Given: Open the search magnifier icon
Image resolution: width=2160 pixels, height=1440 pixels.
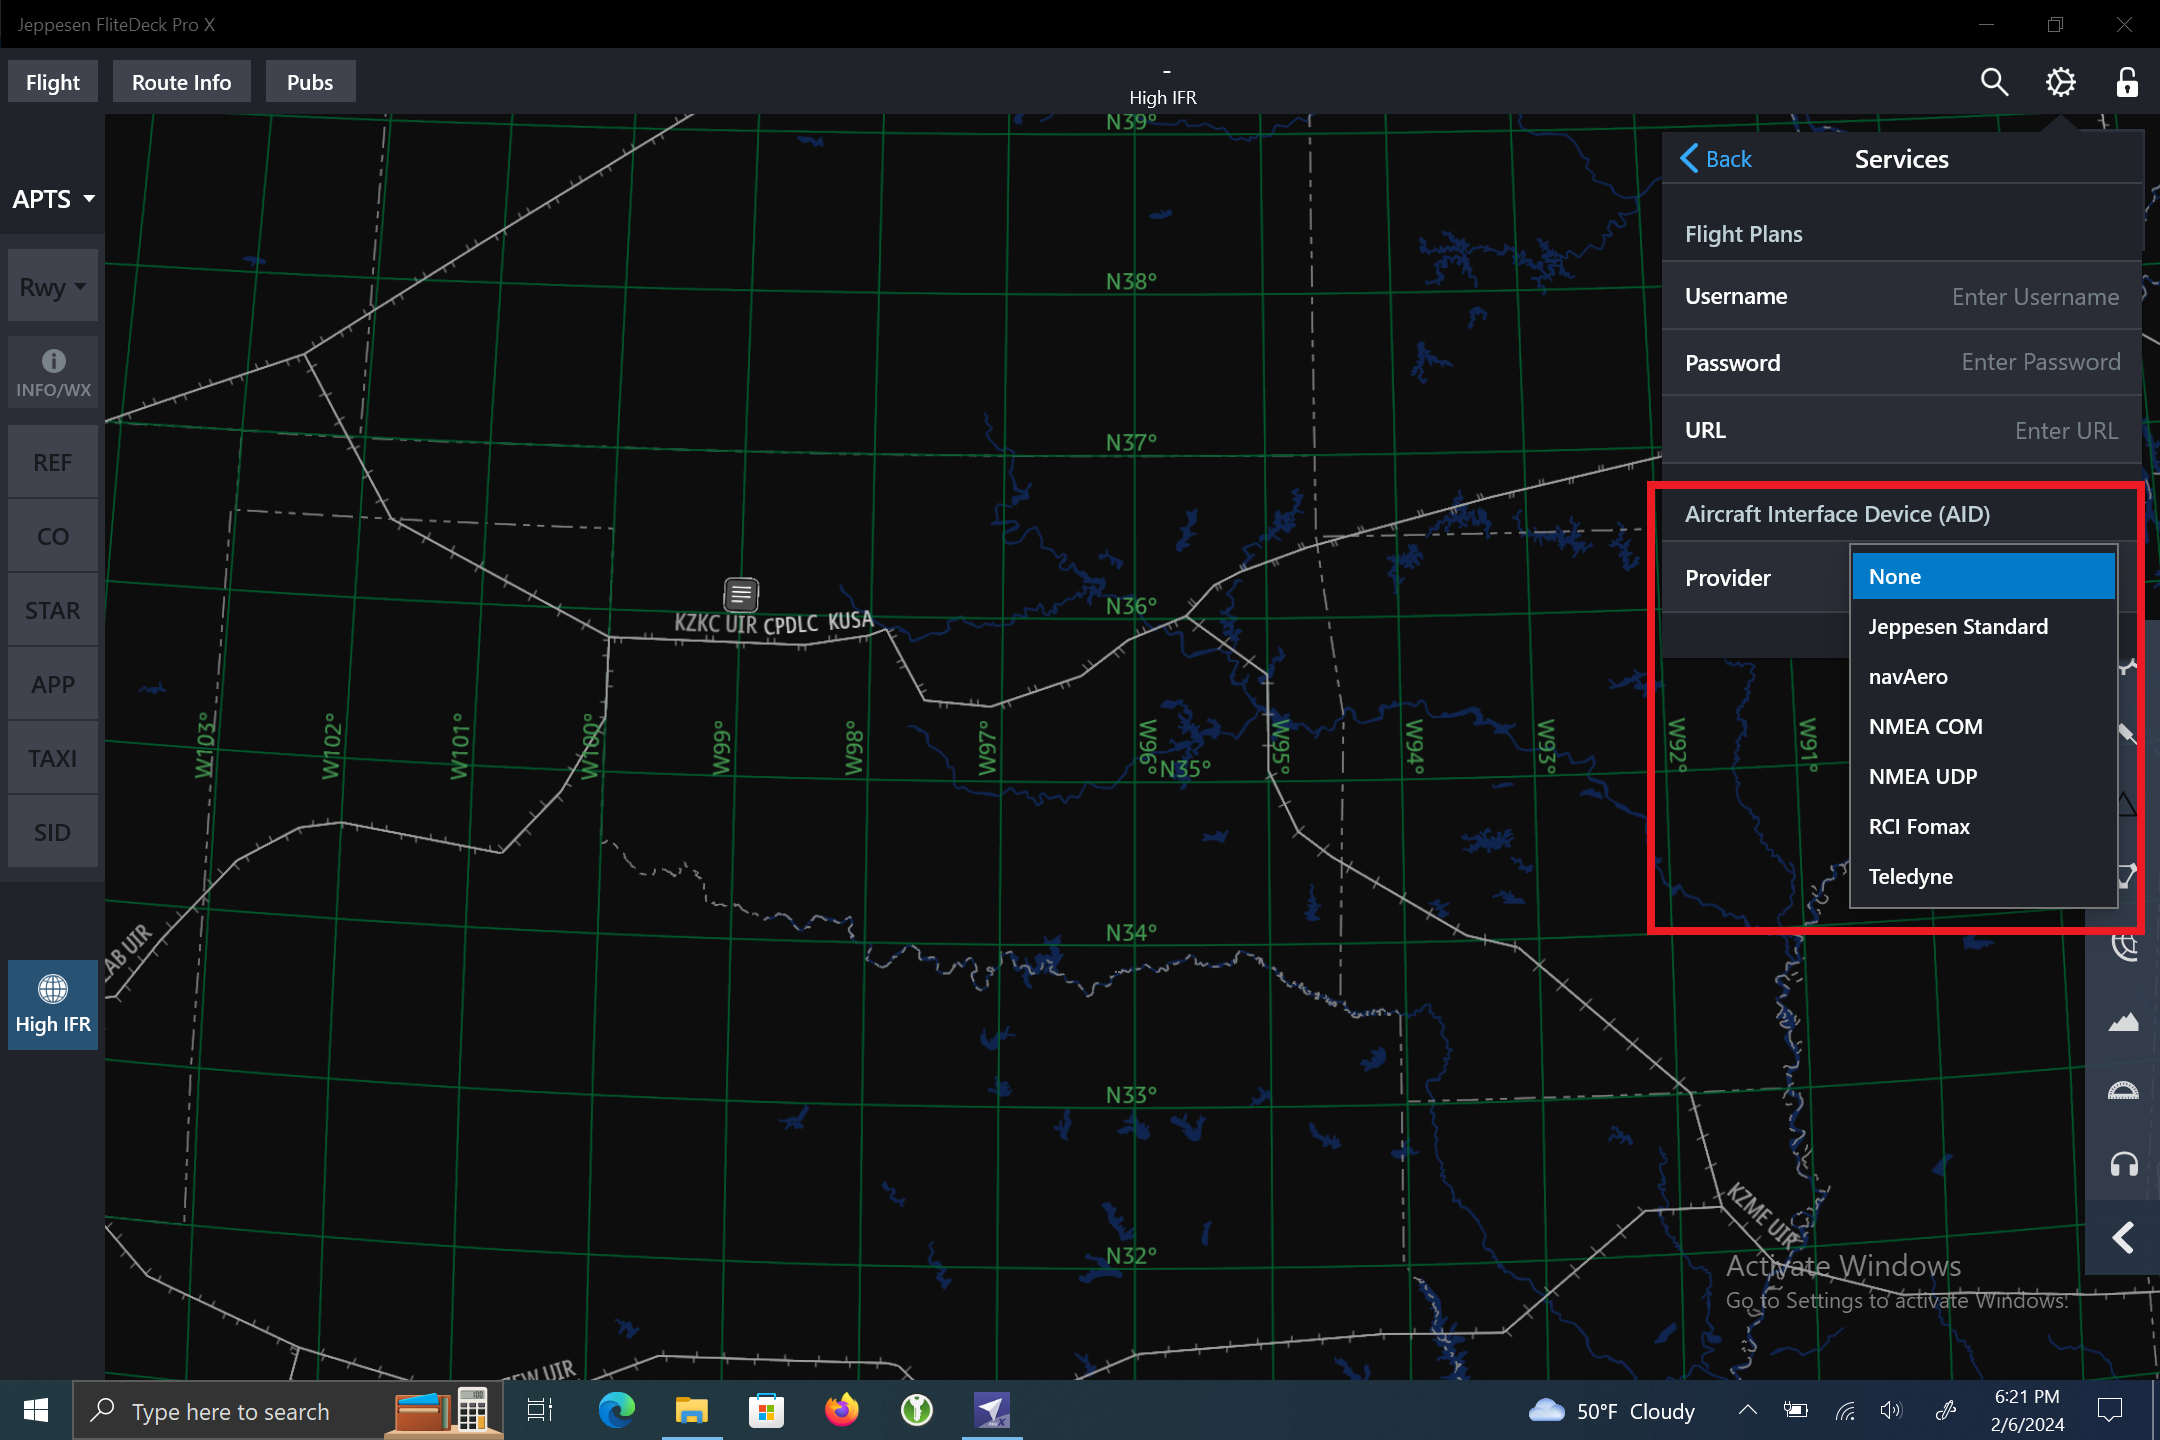Looking at the screenshot, I should (1994, 82).
